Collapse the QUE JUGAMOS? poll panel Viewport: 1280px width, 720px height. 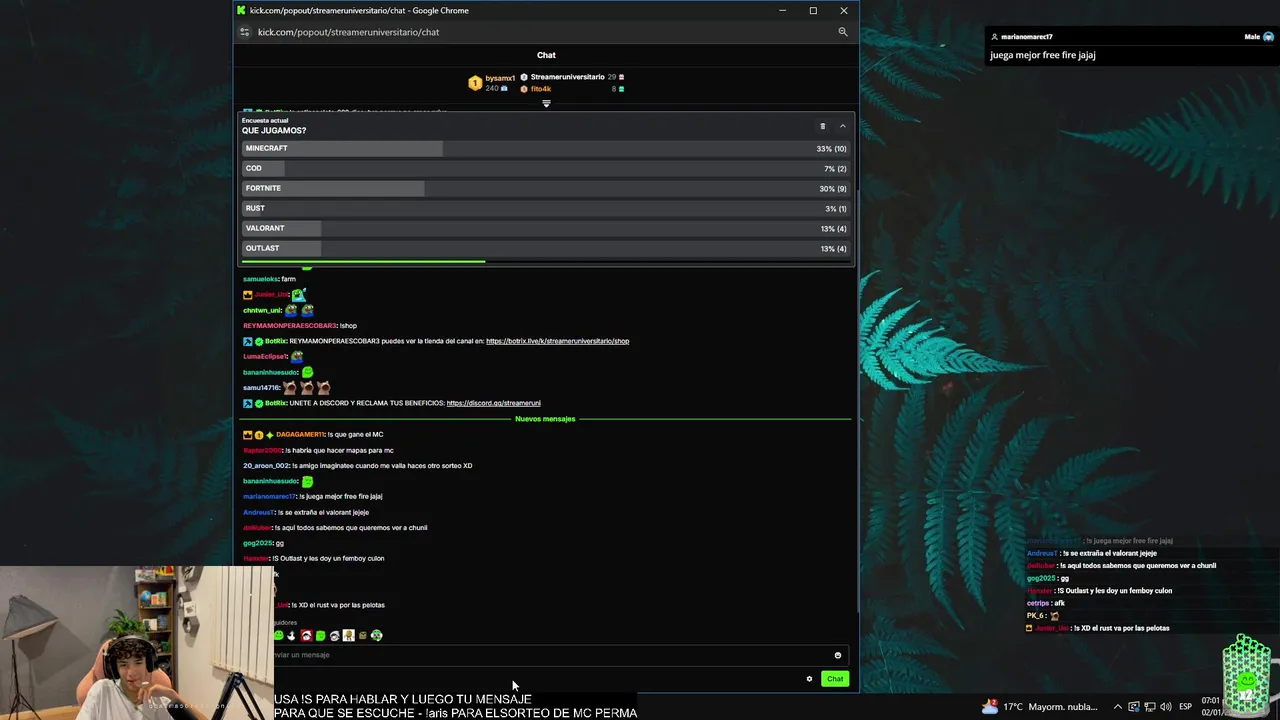842,126
